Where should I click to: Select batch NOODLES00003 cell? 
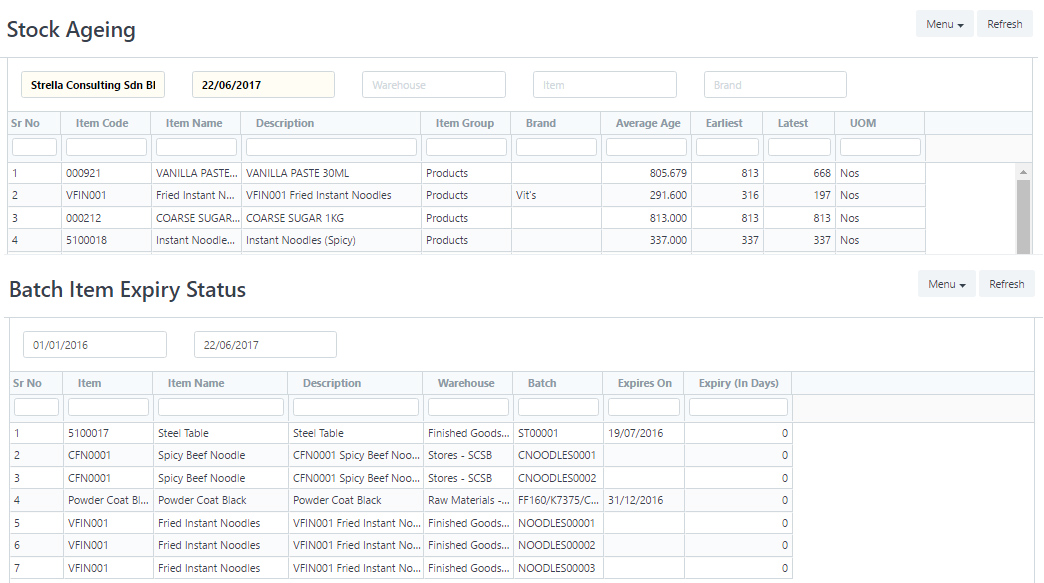[558, 568]
